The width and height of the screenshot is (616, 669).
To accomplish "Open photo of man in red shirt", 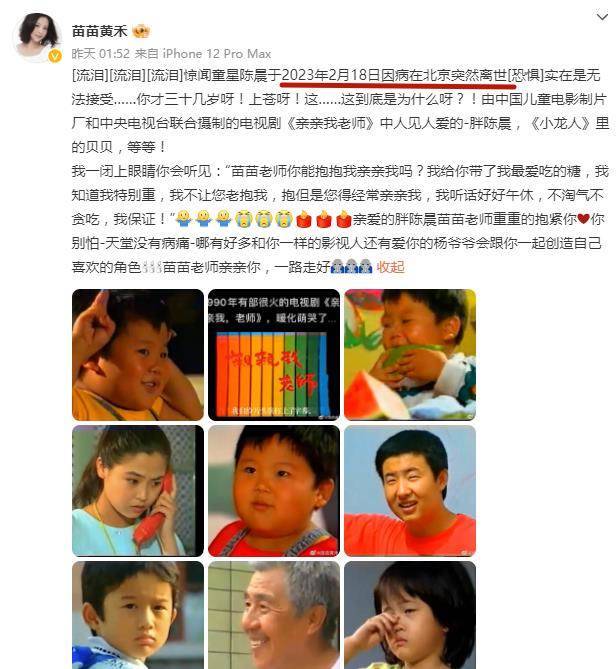I will [410, 491].
